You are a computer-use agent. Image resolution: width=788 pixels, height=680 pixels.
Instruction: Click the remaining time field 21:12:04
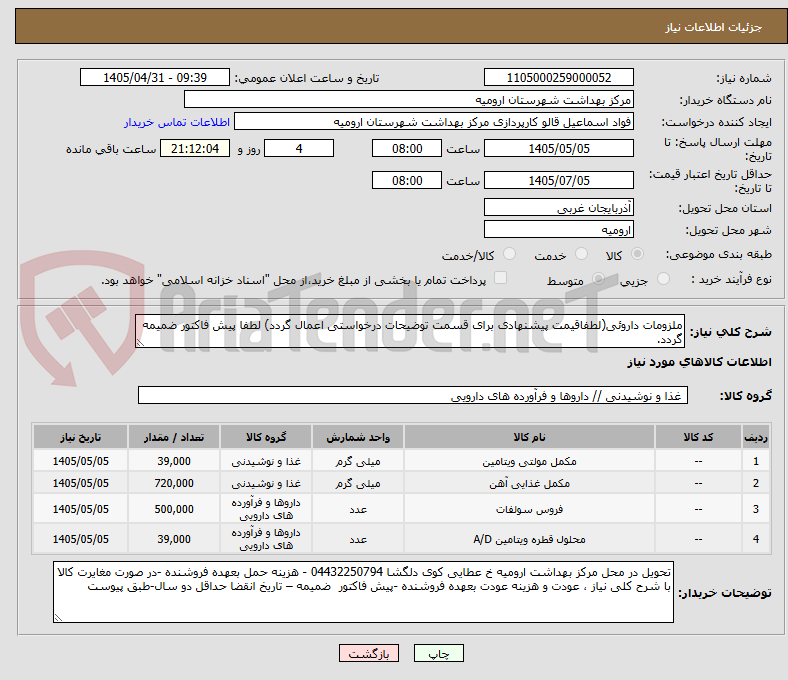point(195,148)
